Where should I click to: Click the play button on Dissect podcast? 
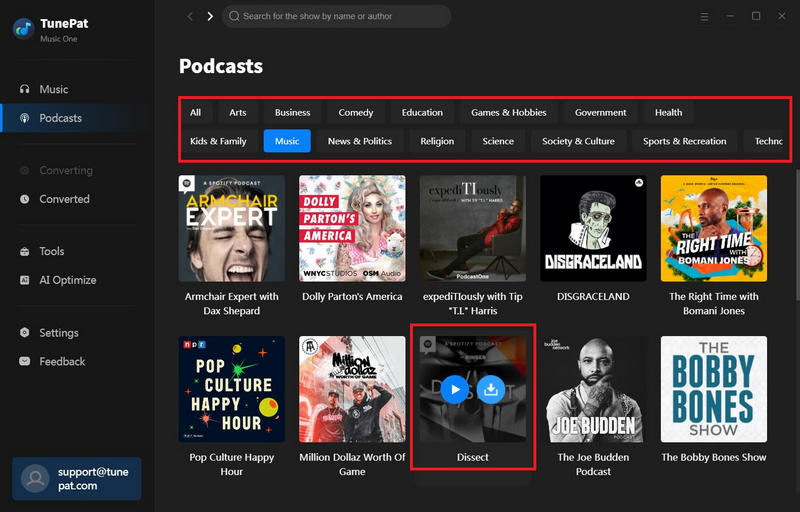click(x=454, y=389)
